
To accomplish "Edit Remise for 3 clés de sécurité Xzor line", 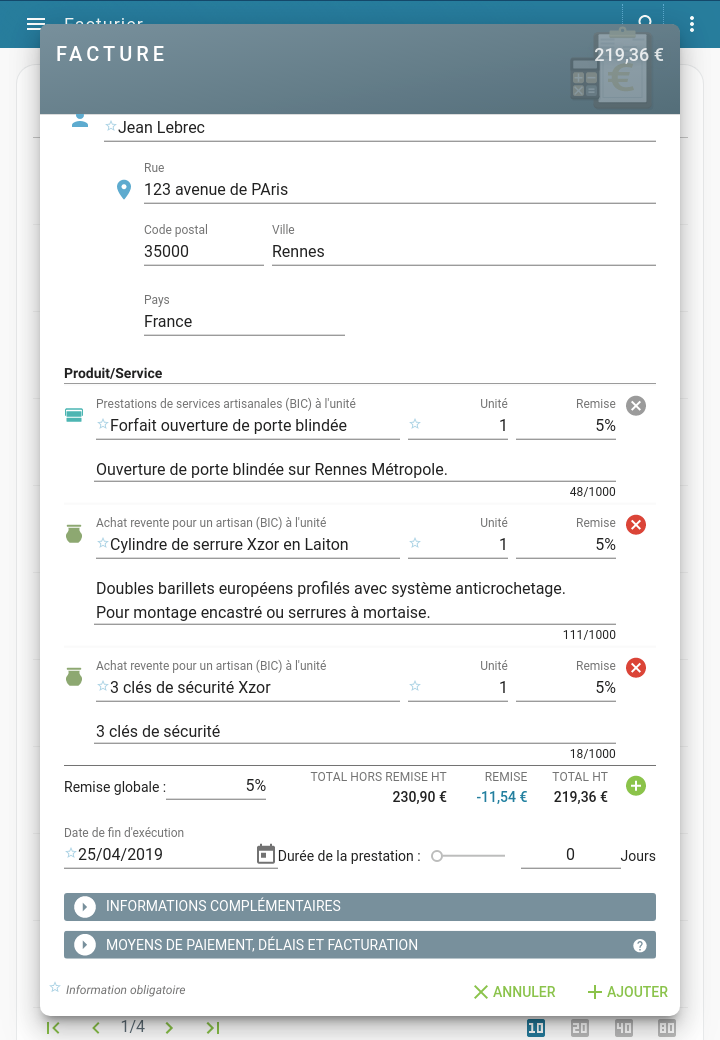I will tap(566, 688).
